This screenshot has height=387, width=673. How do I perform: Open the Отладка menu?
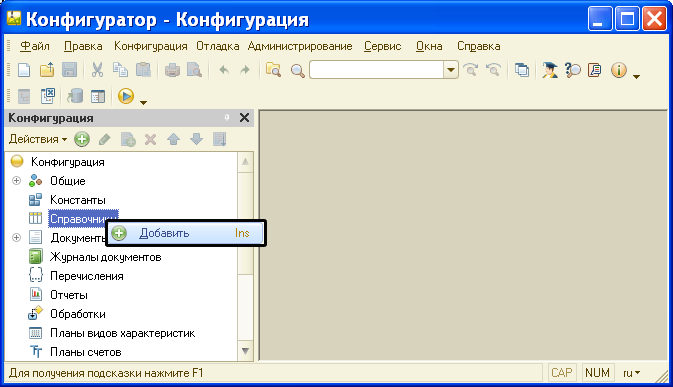(218, 46)
